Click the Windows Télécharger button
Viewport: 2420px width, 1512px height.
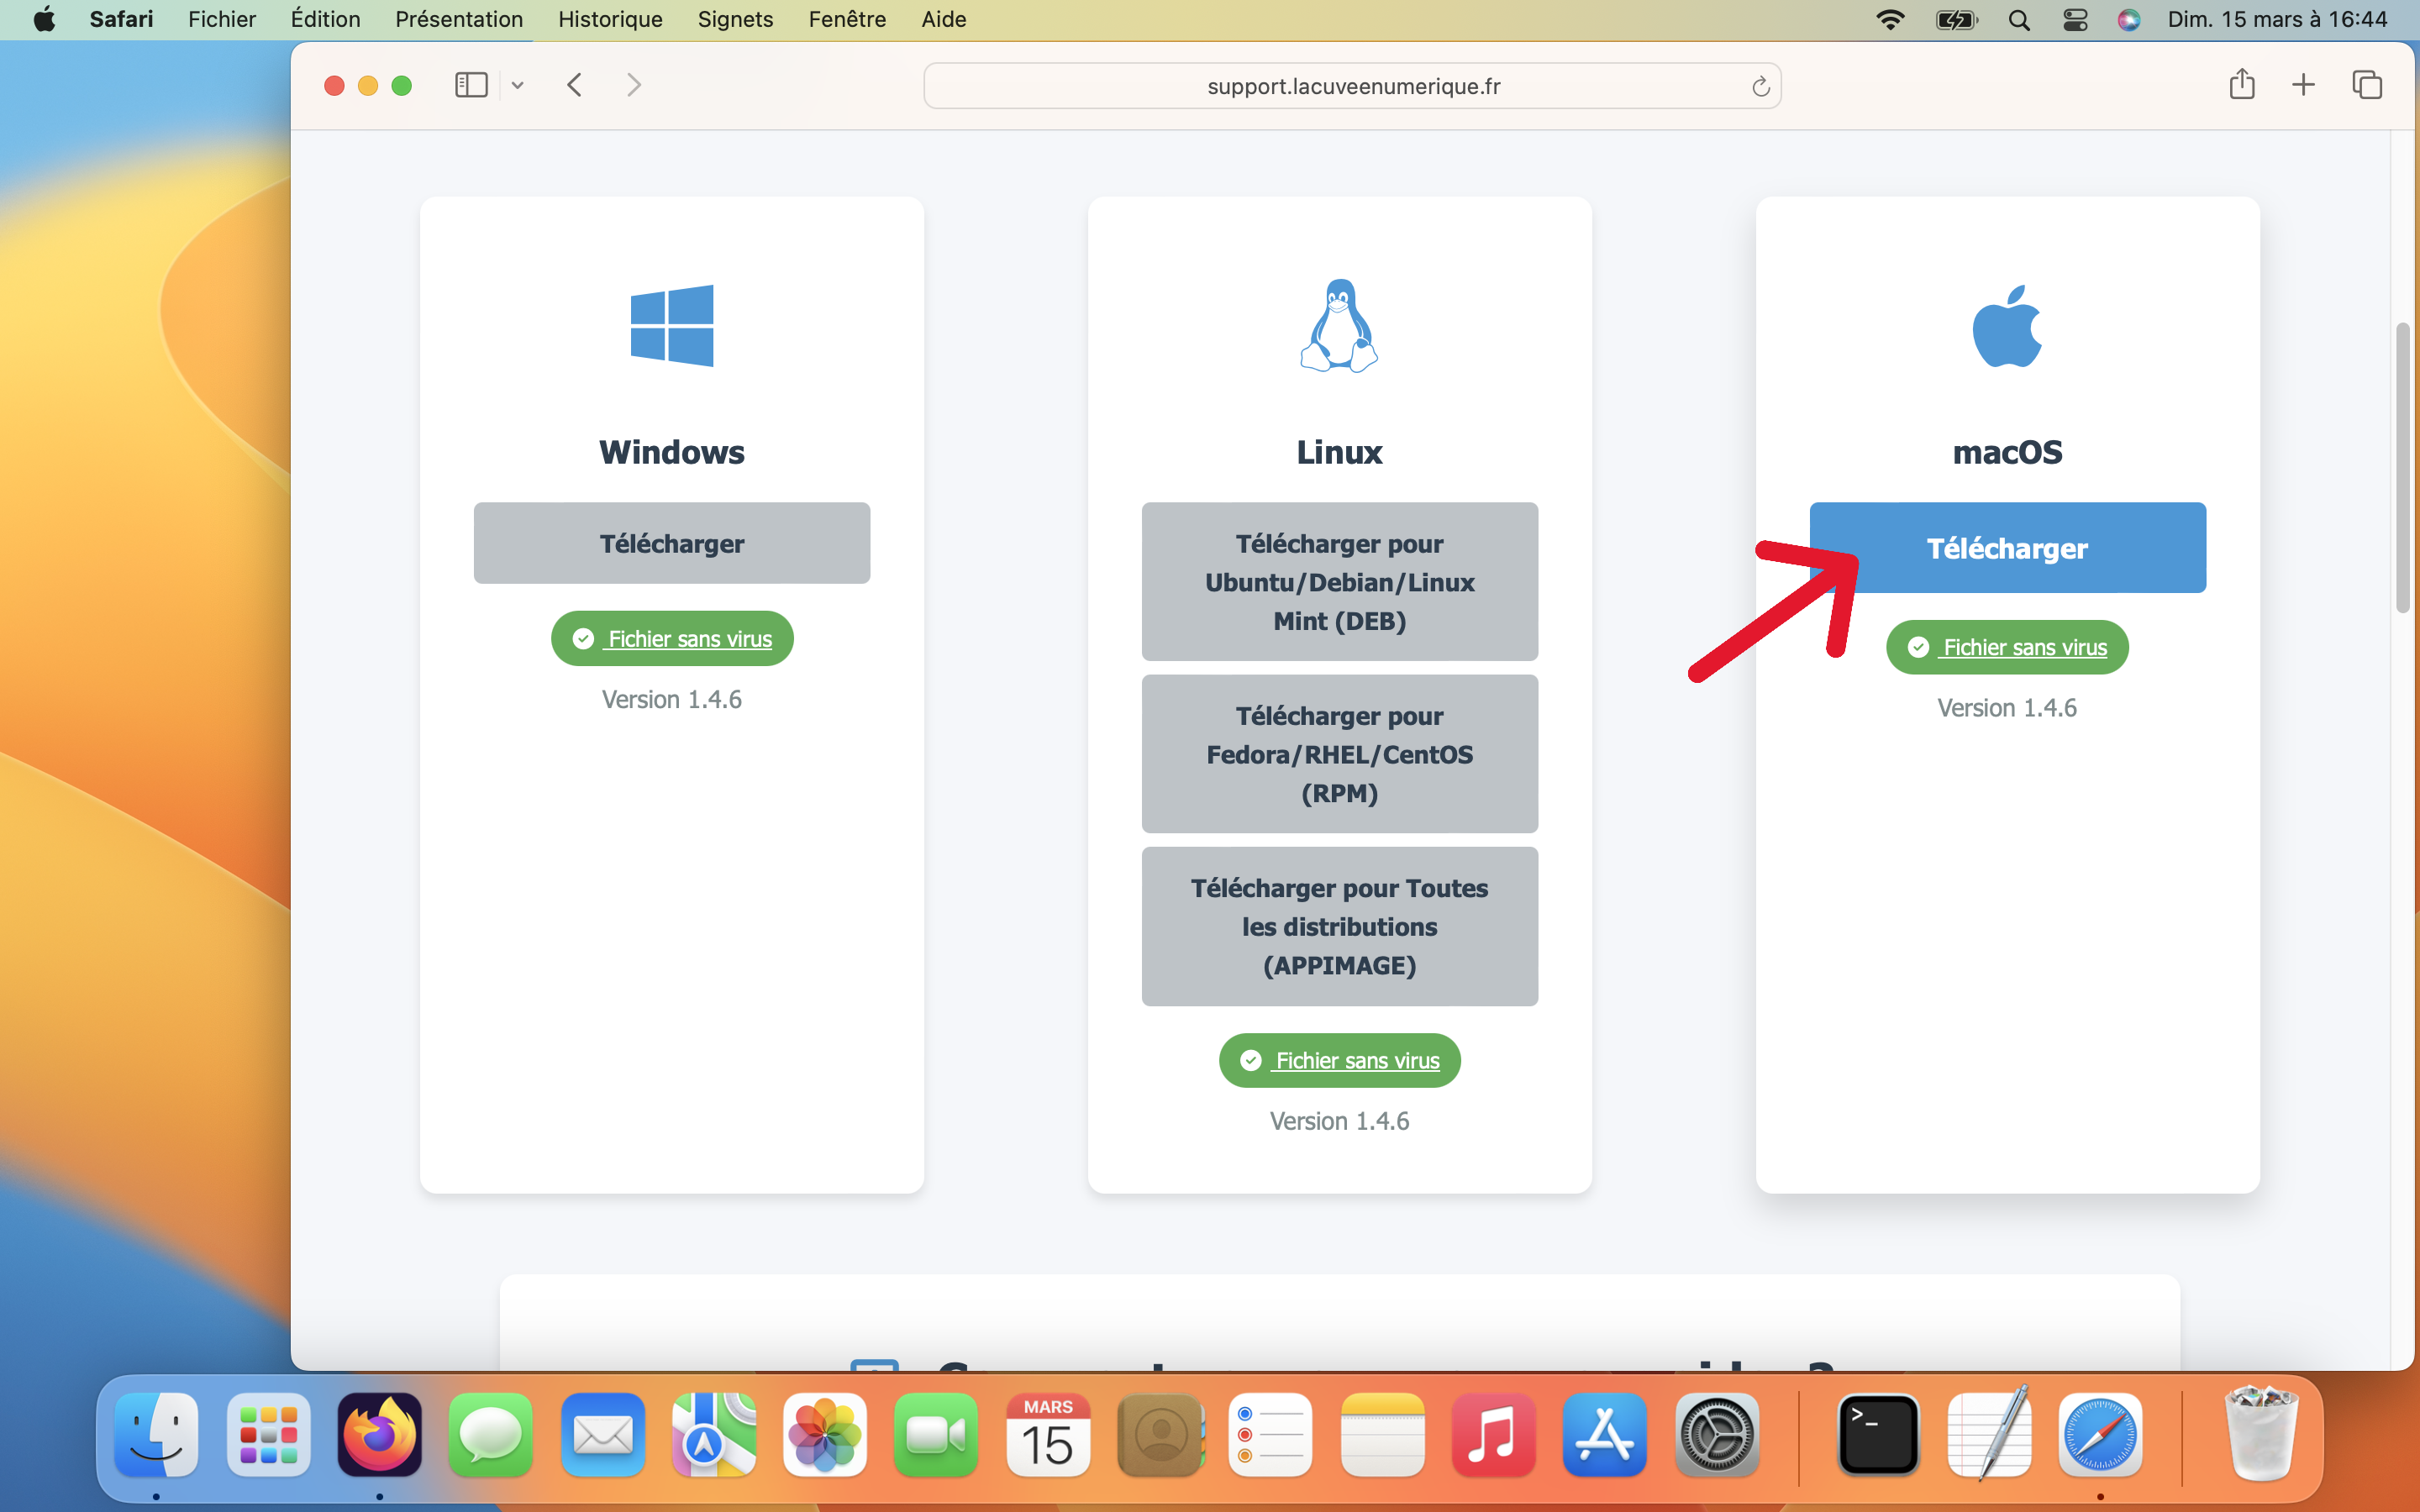point(672,543)
